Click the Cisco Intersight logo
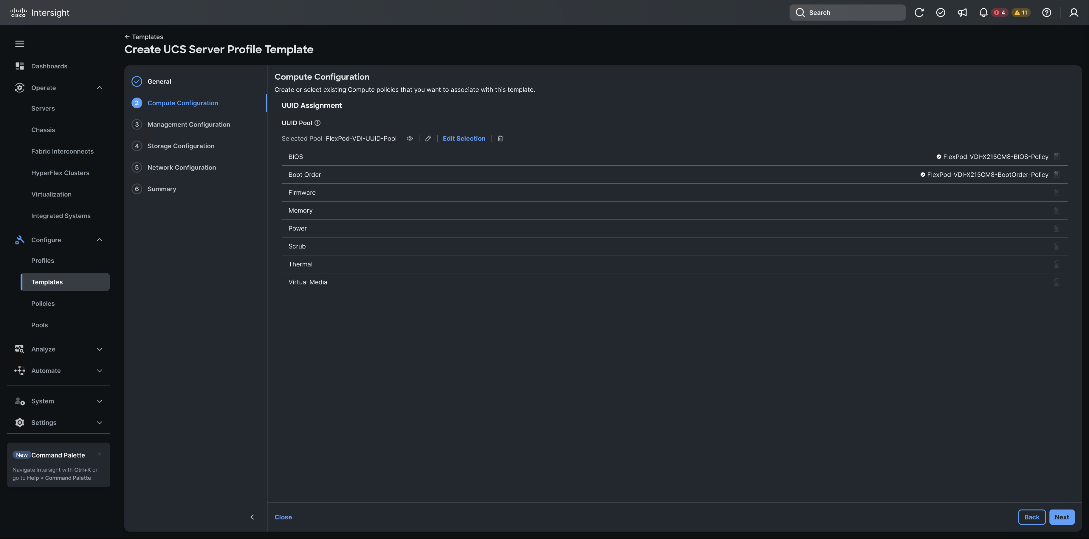1089x539 pixels. click(x=40, y=13)
